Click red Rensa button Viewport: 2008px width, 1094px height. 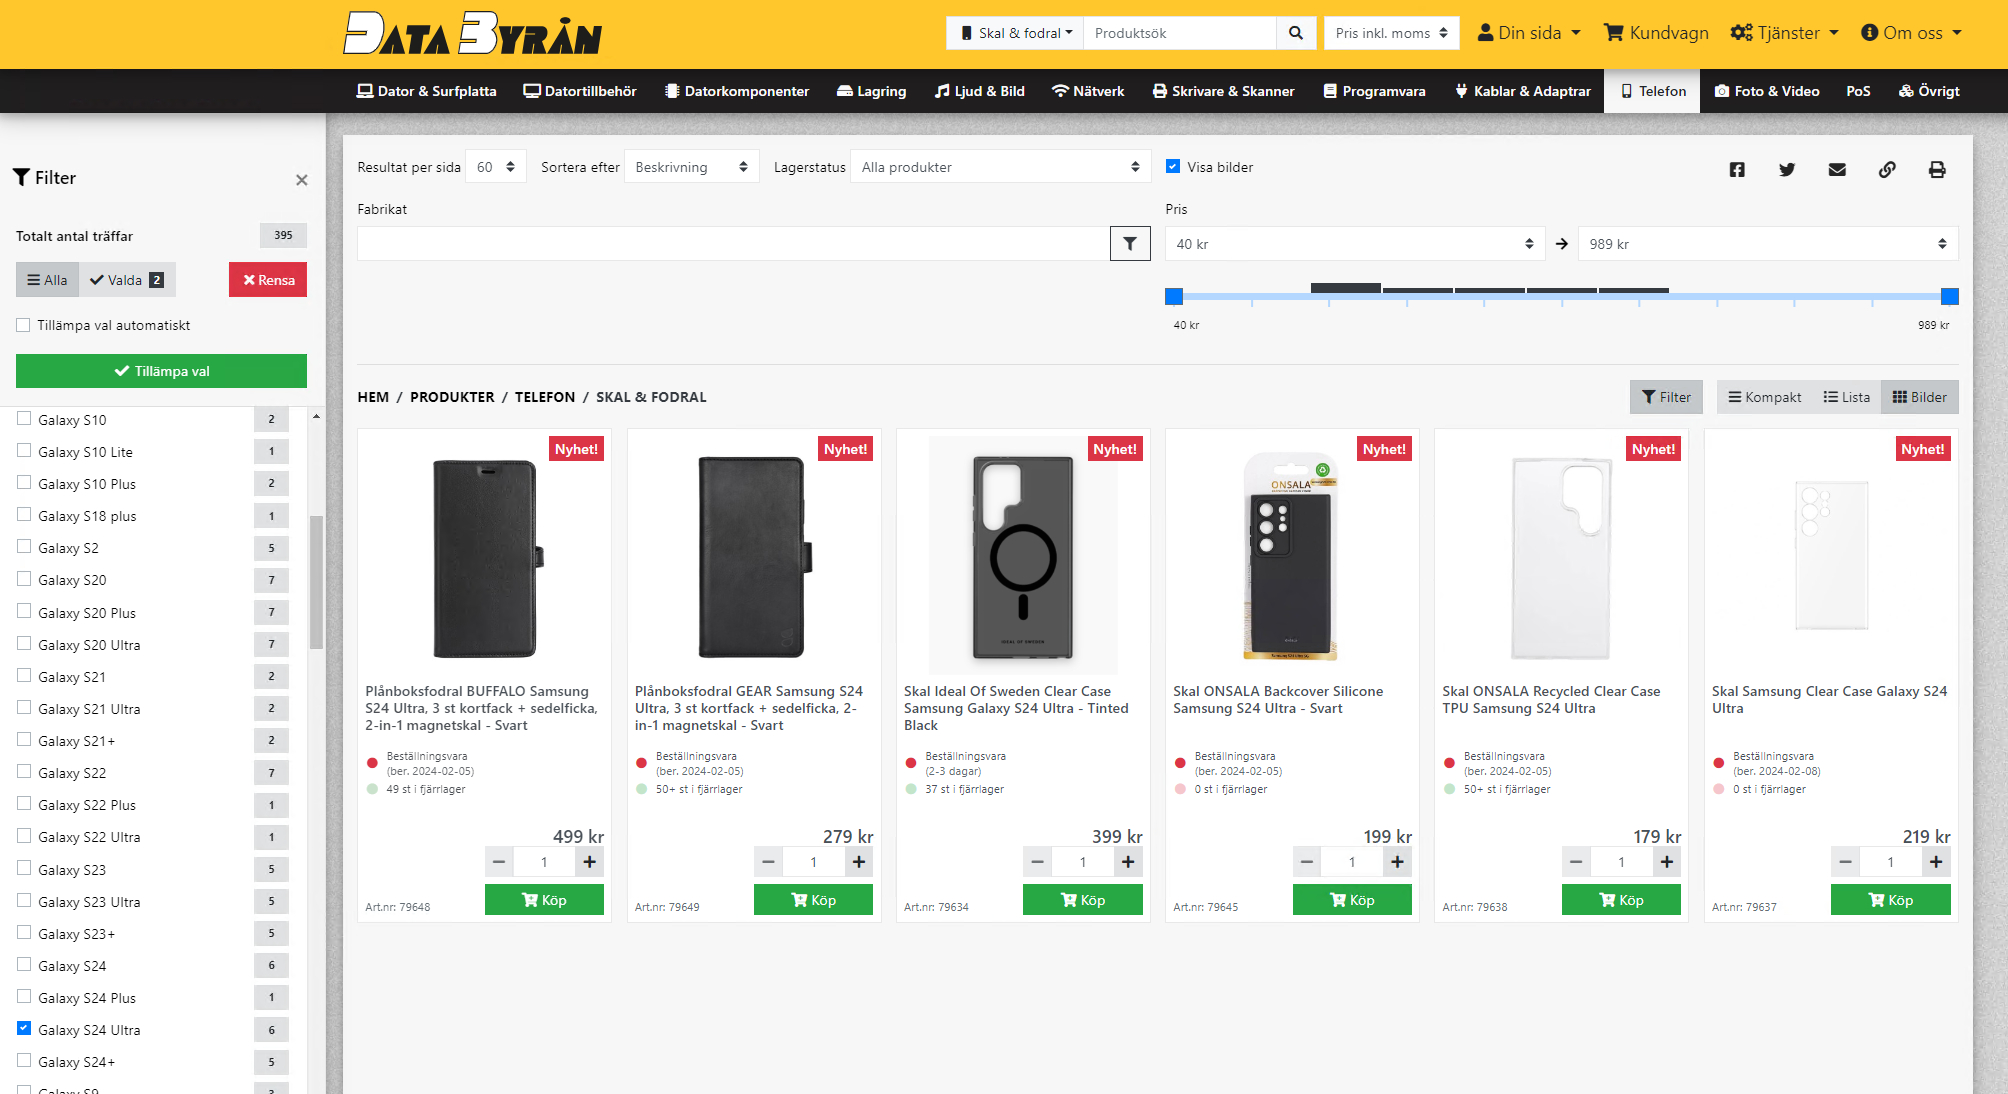[x=268, y=280]
